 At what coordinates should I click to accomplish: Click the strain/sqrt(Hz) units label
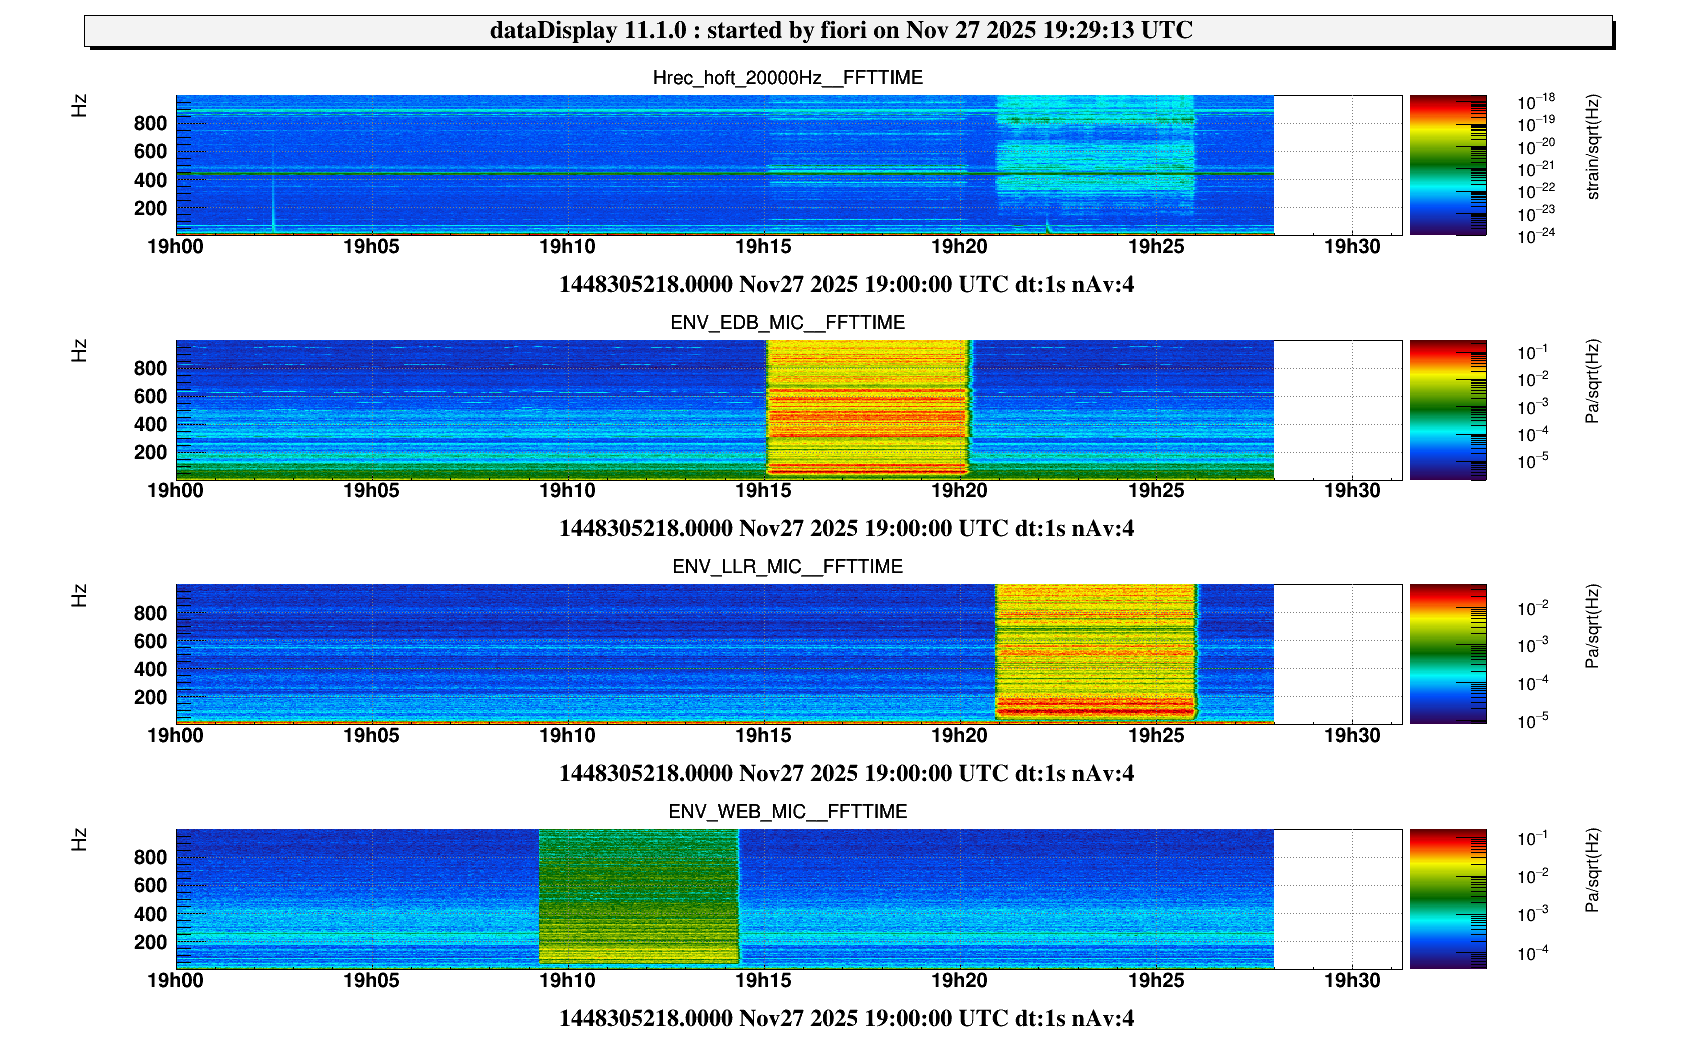pyautogui.click(x=1593, y=147)
